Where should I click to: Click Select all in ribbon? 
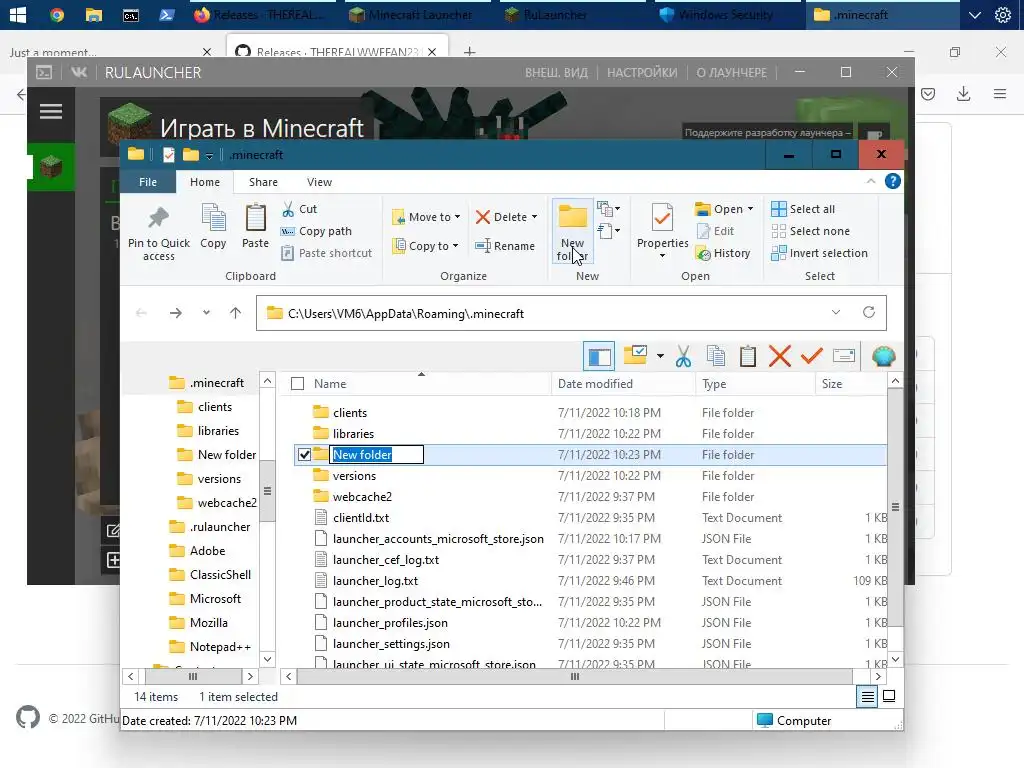coord(803,209)
